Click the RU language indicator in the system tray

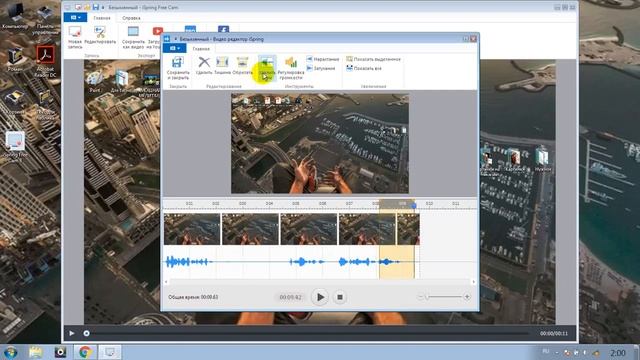pos(545,351)
